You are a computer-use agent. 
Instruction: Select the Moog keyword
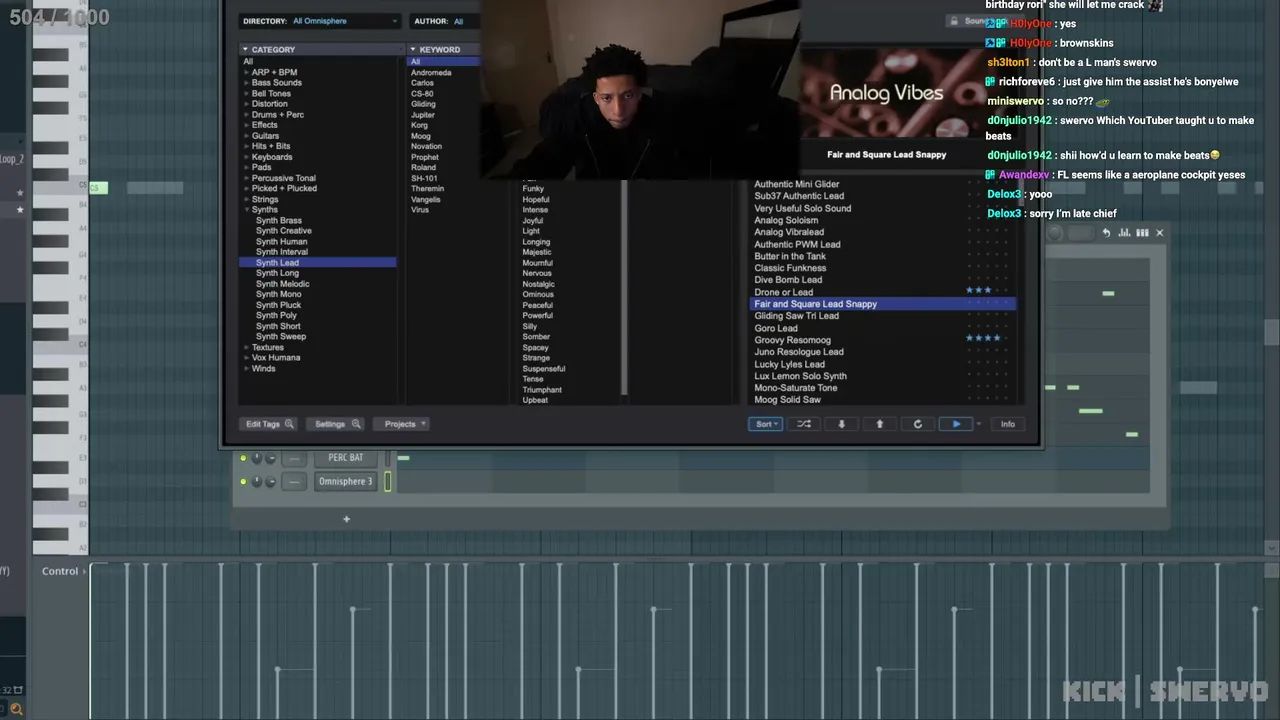click(421, 136)
